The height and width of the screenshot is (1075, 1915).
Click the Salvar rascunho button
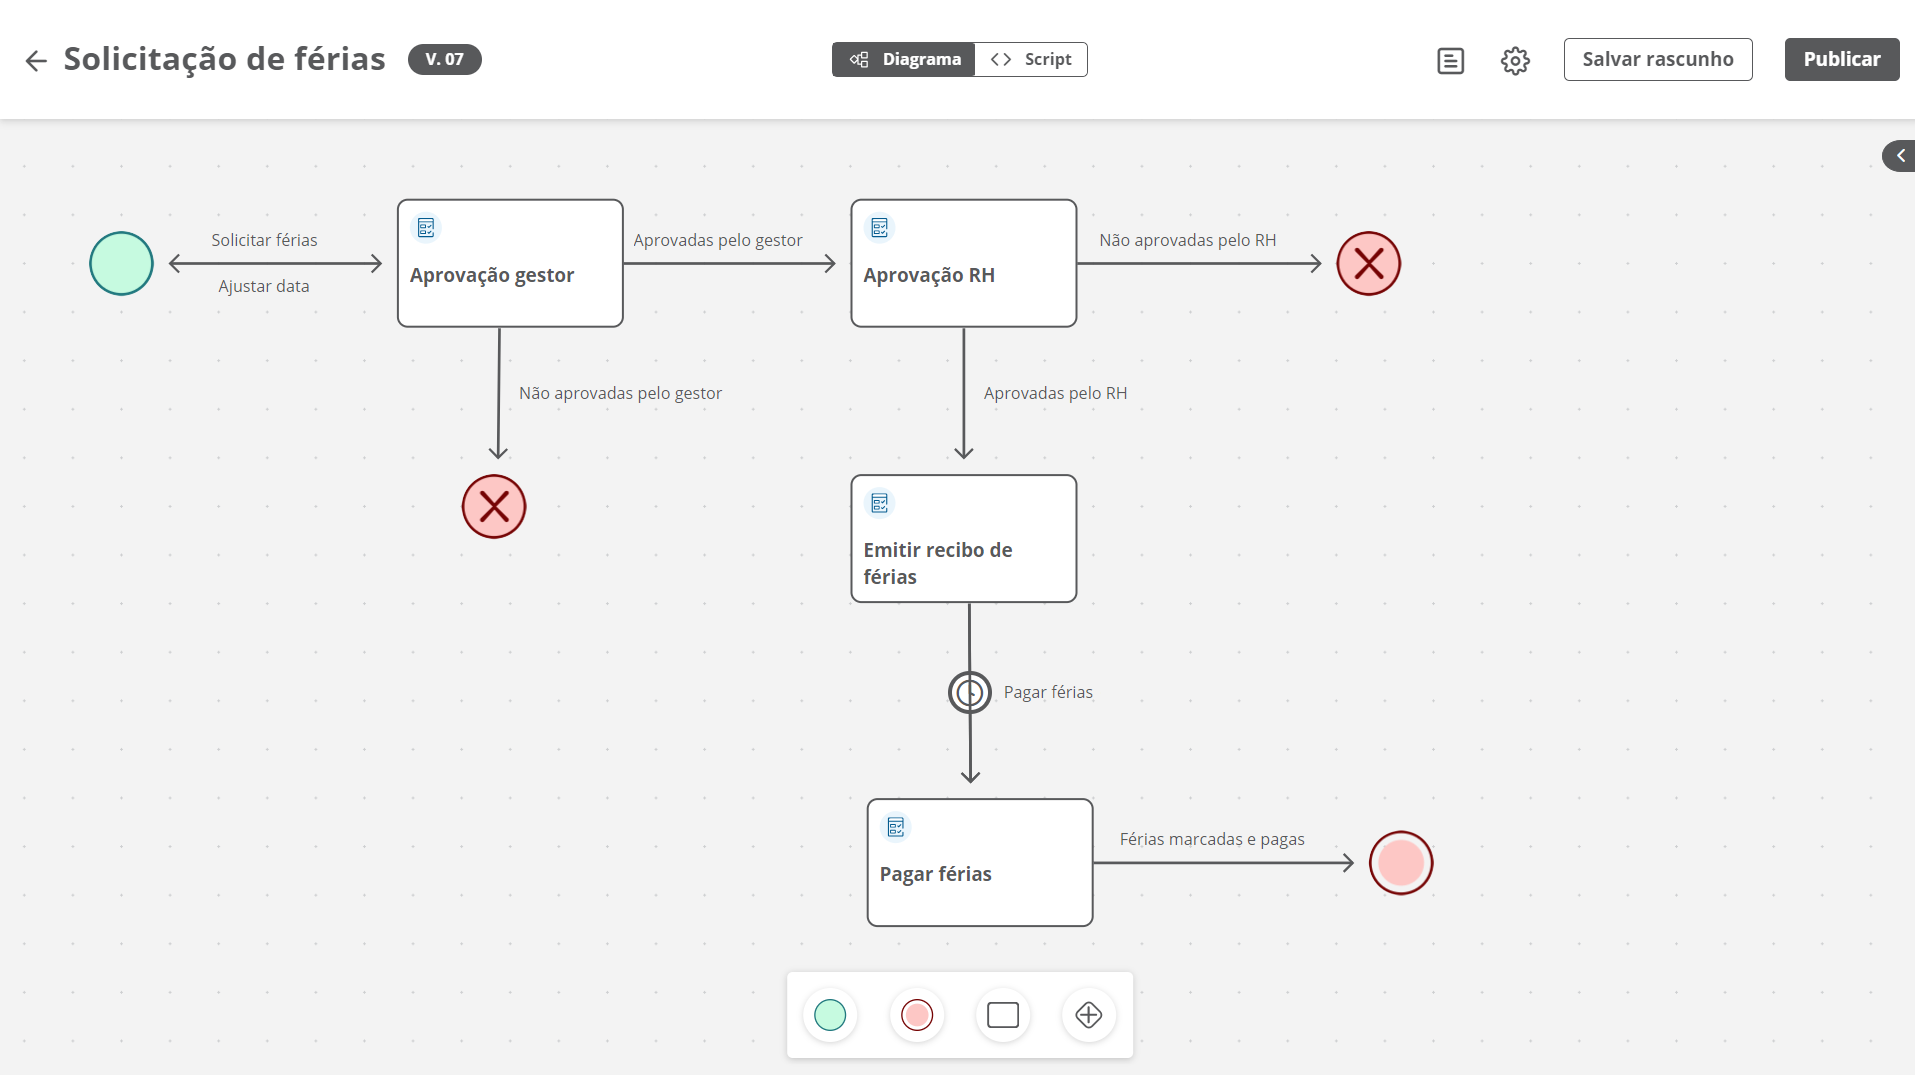1657,60
